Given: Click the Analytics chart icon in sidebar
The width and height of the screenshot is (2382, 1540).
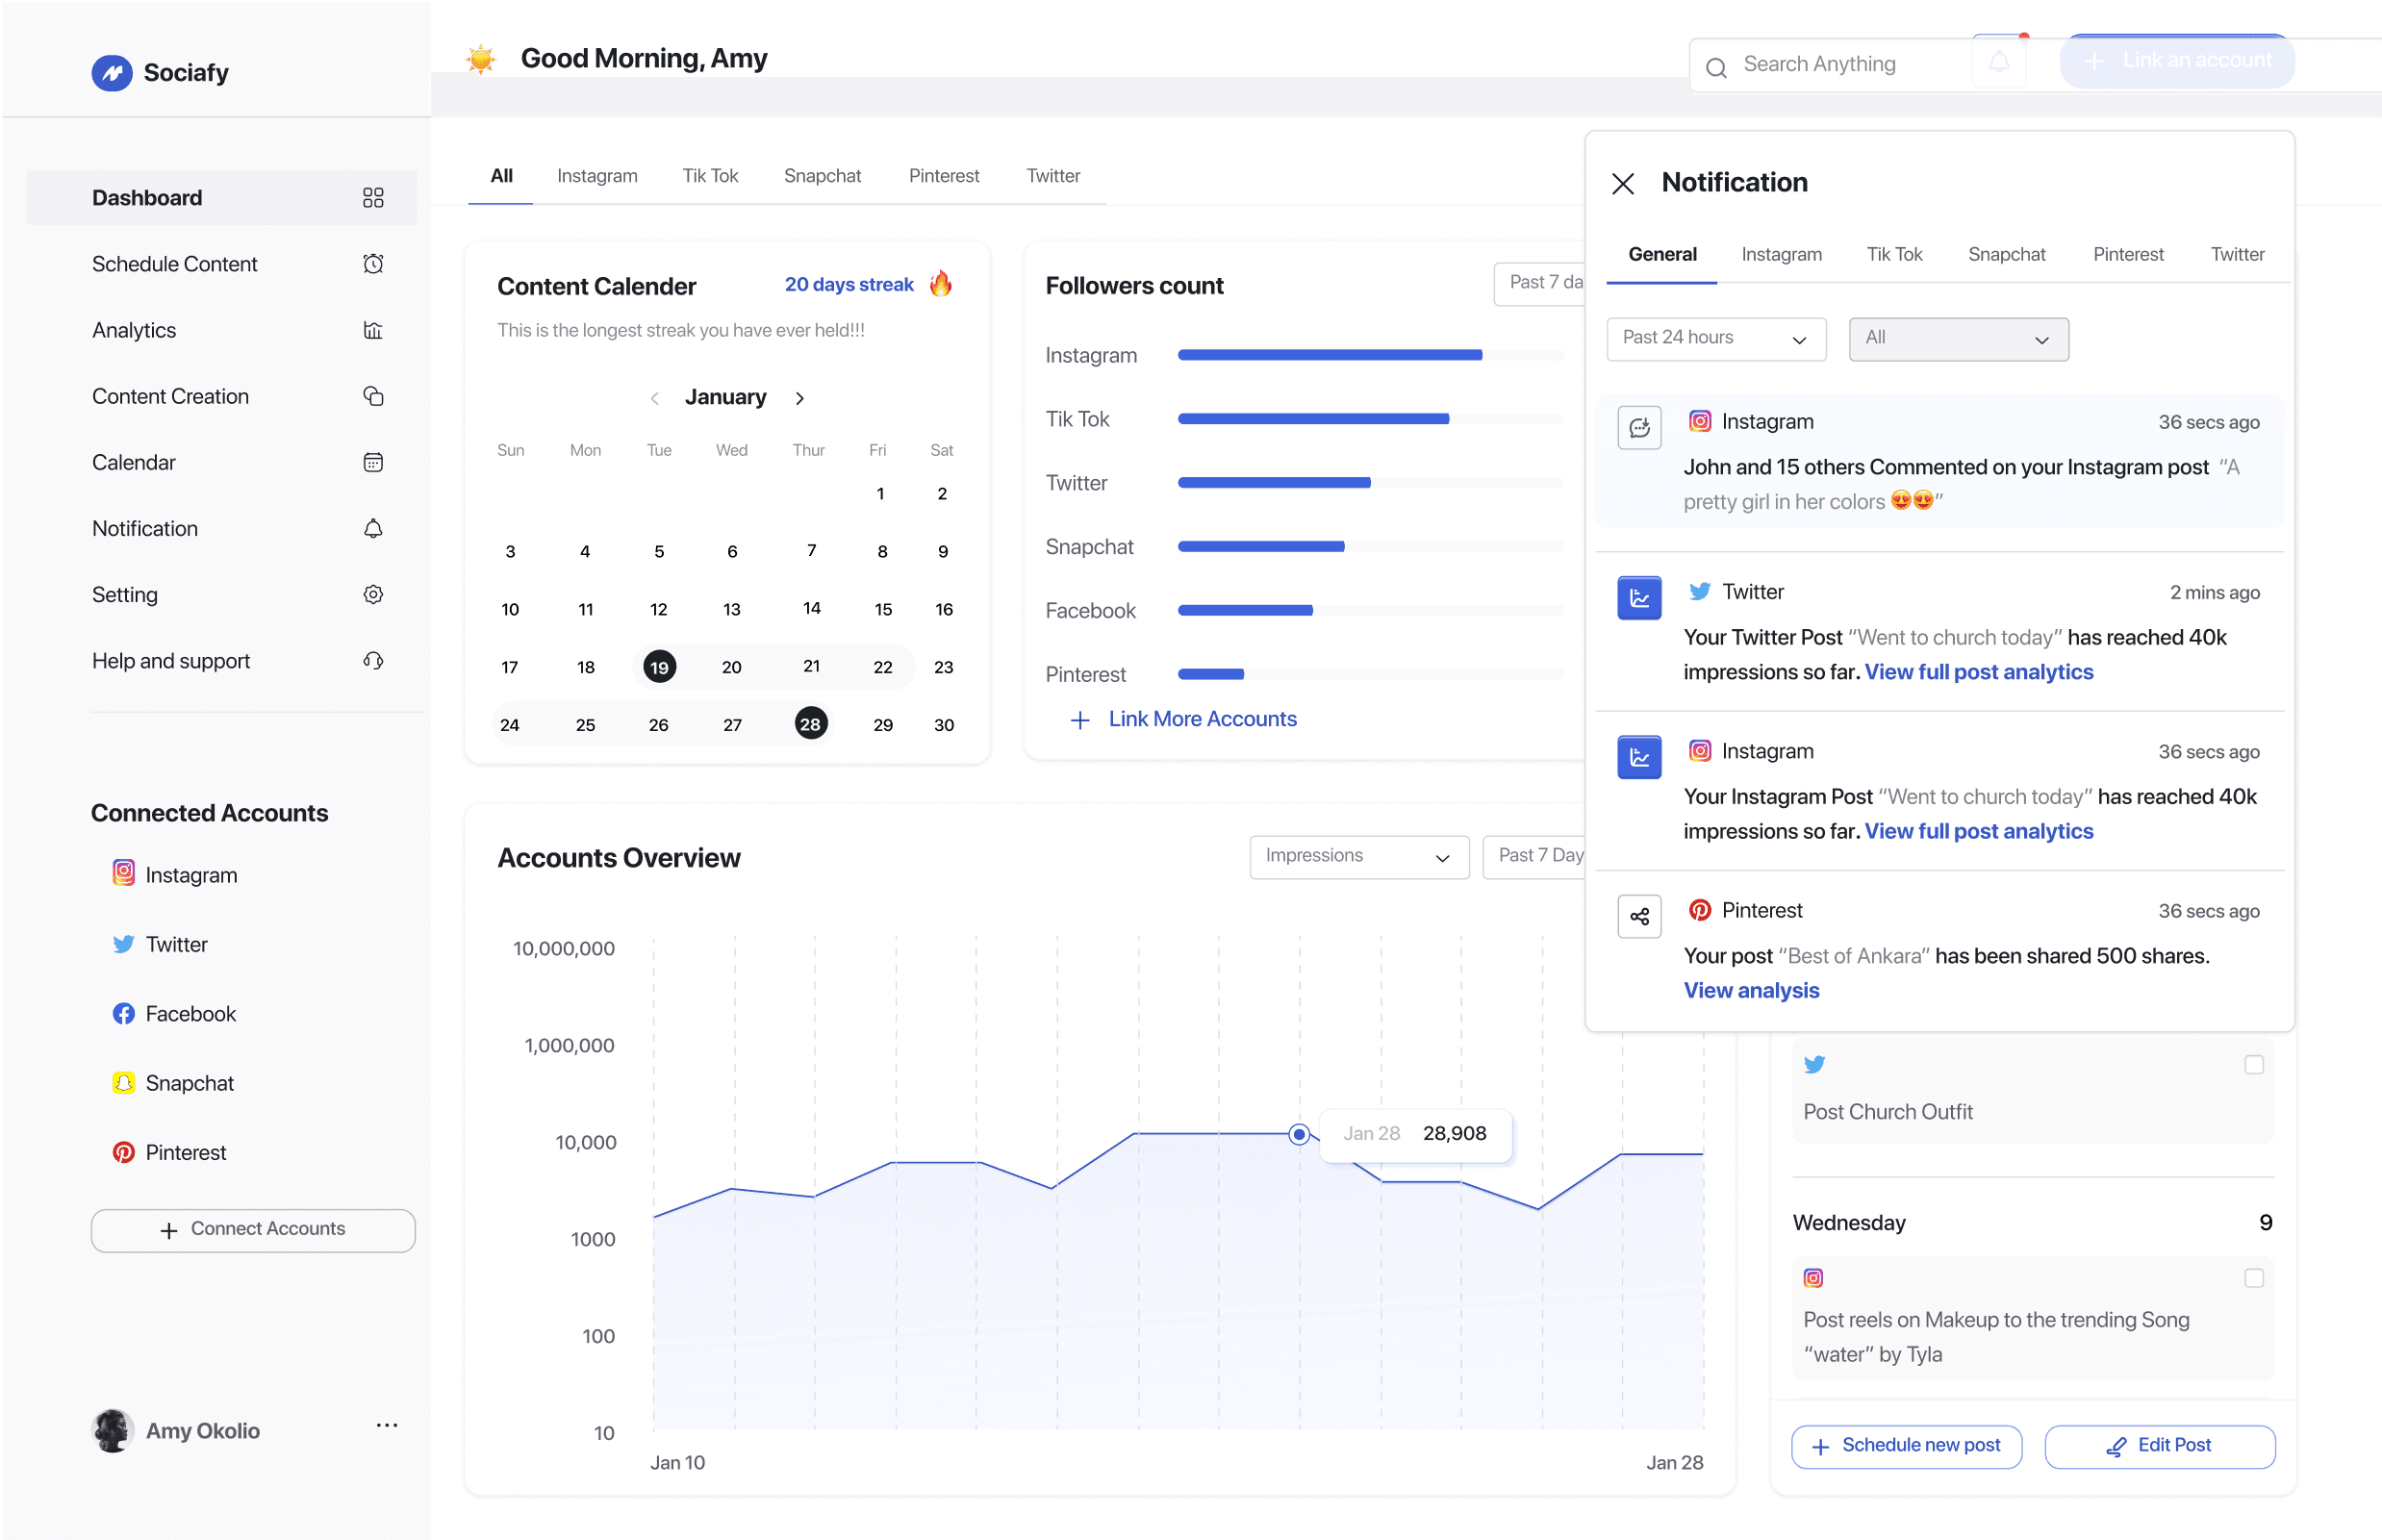Looking at the screenshot, I should (373, 330).
